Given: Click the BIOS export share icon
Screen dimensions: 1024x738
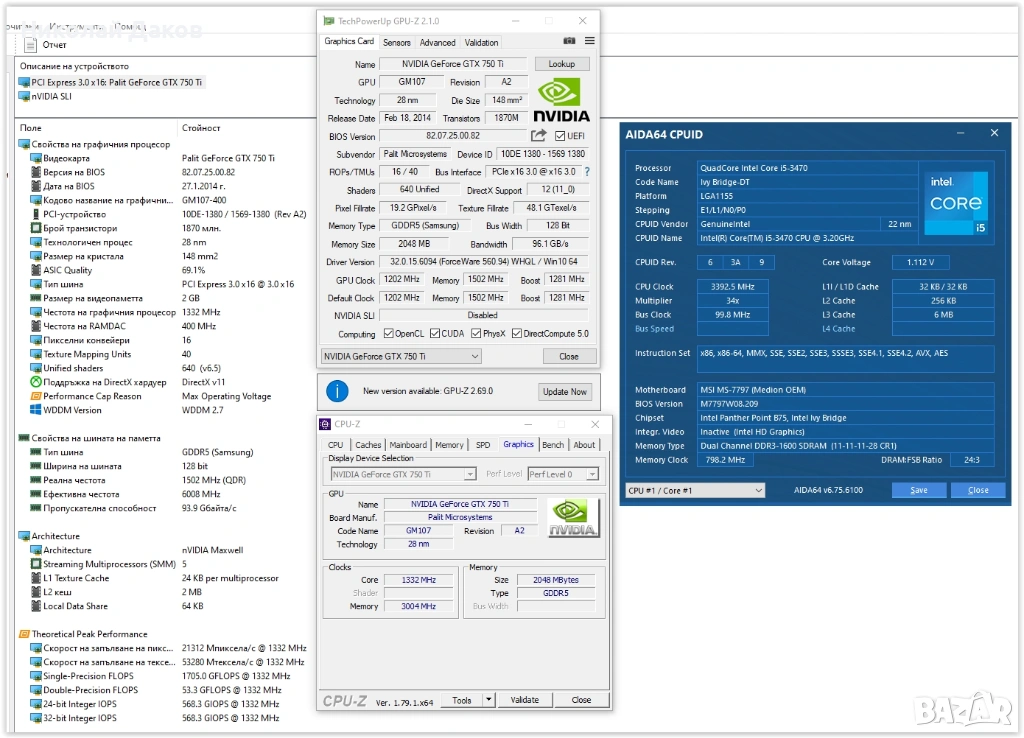Looking at the screenshot, I should [539, 136].
